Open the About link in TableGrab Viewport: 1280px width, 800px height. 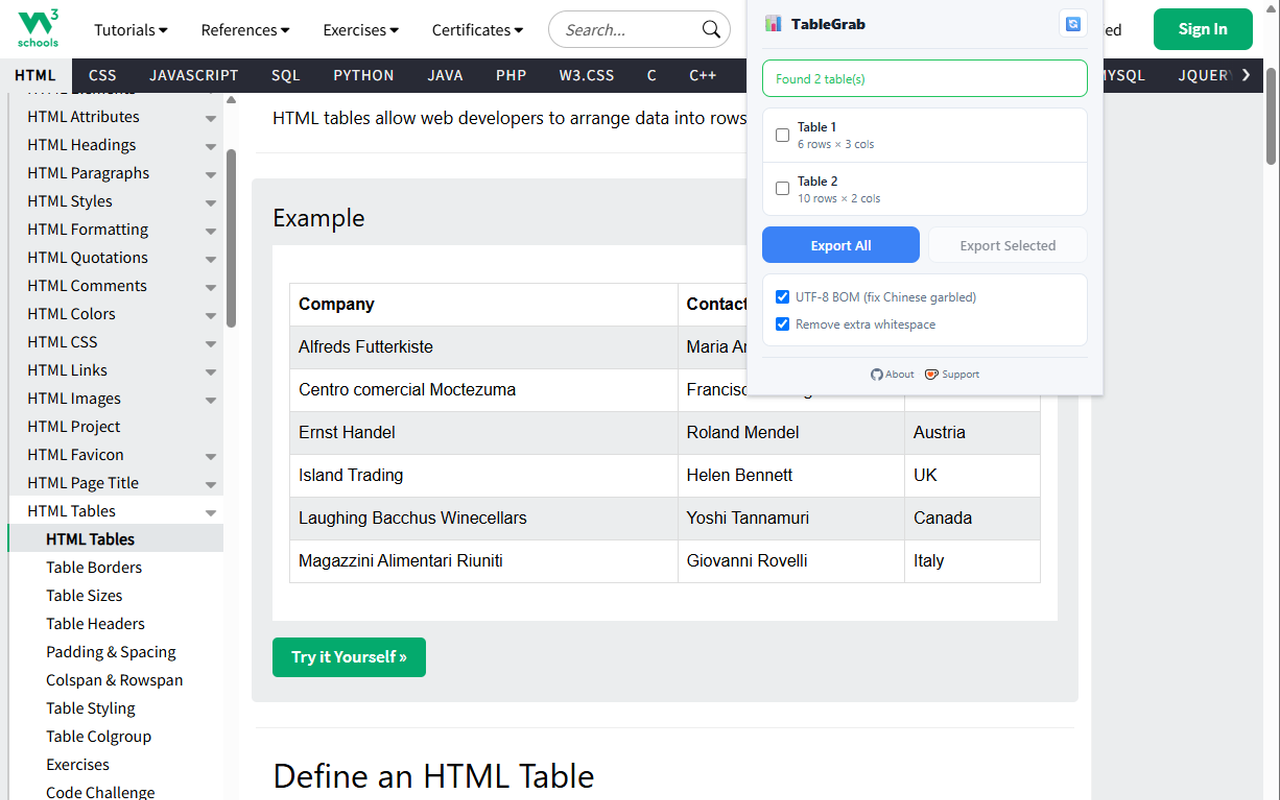click(x=892, y=374)
